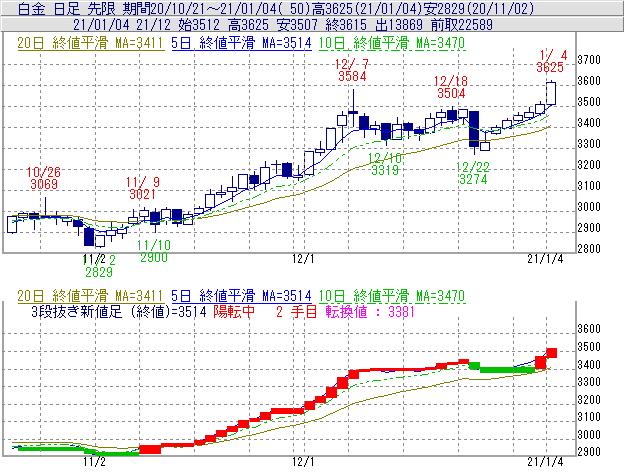Click the 12/22 3274 low annotation
The image size is (624, 473).
point(473,173)
